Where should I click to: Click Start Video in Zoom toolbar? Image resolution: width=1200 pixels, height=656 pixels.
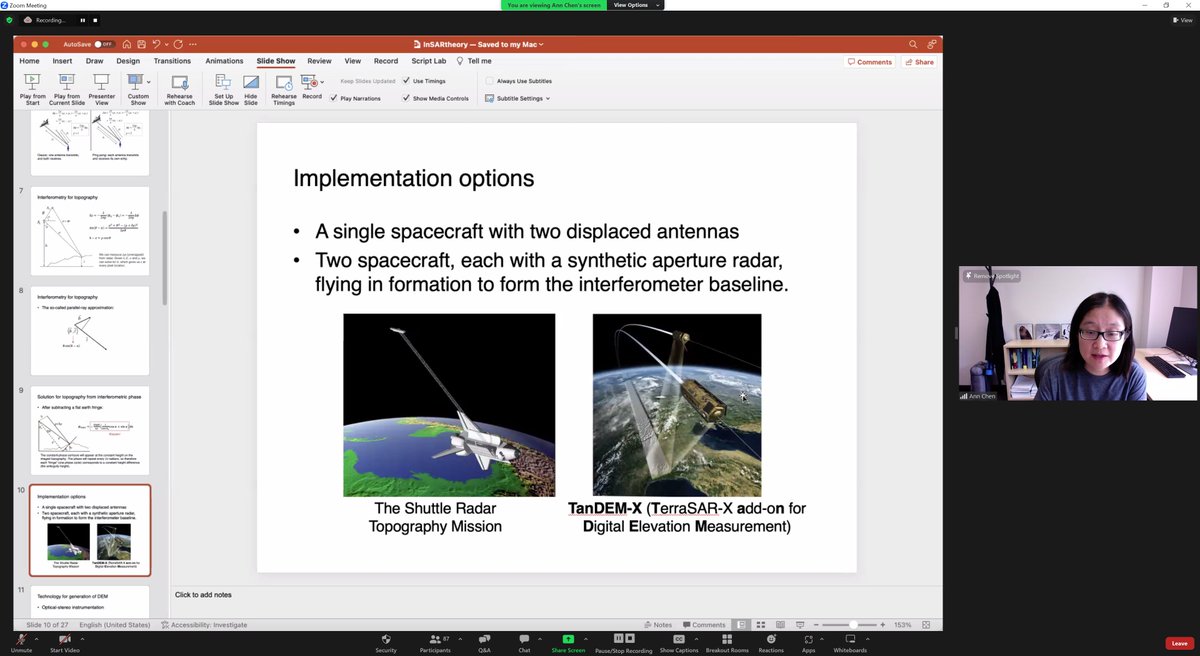point(65,643)
